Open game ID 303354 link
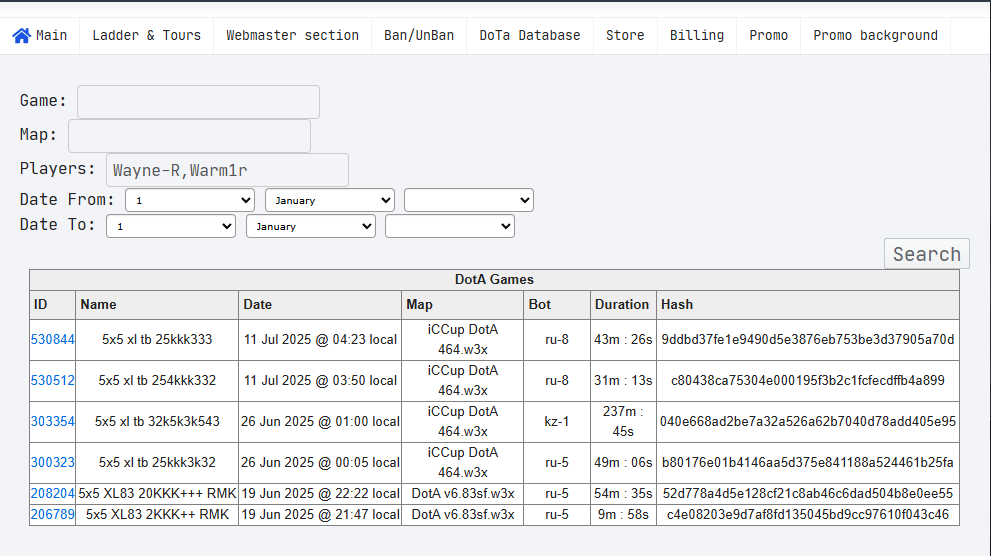 (52, 421)
